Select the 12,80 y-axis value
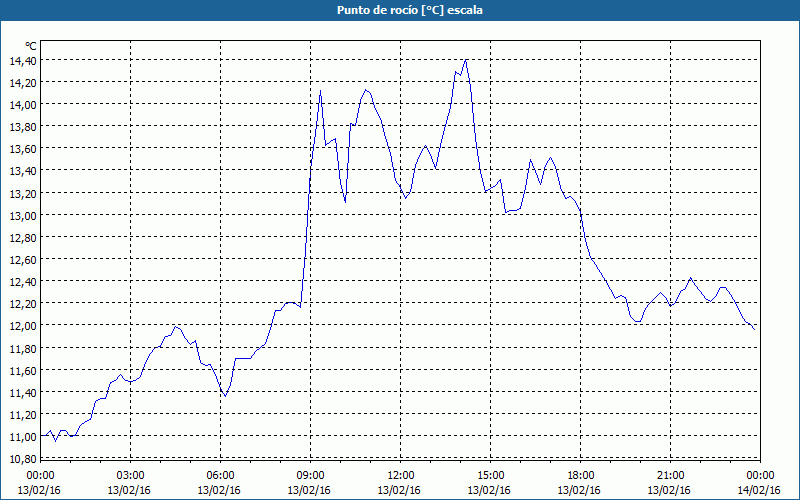Viewport: 800px width, 500px height. pyautogui.click(x=23, y=237)
